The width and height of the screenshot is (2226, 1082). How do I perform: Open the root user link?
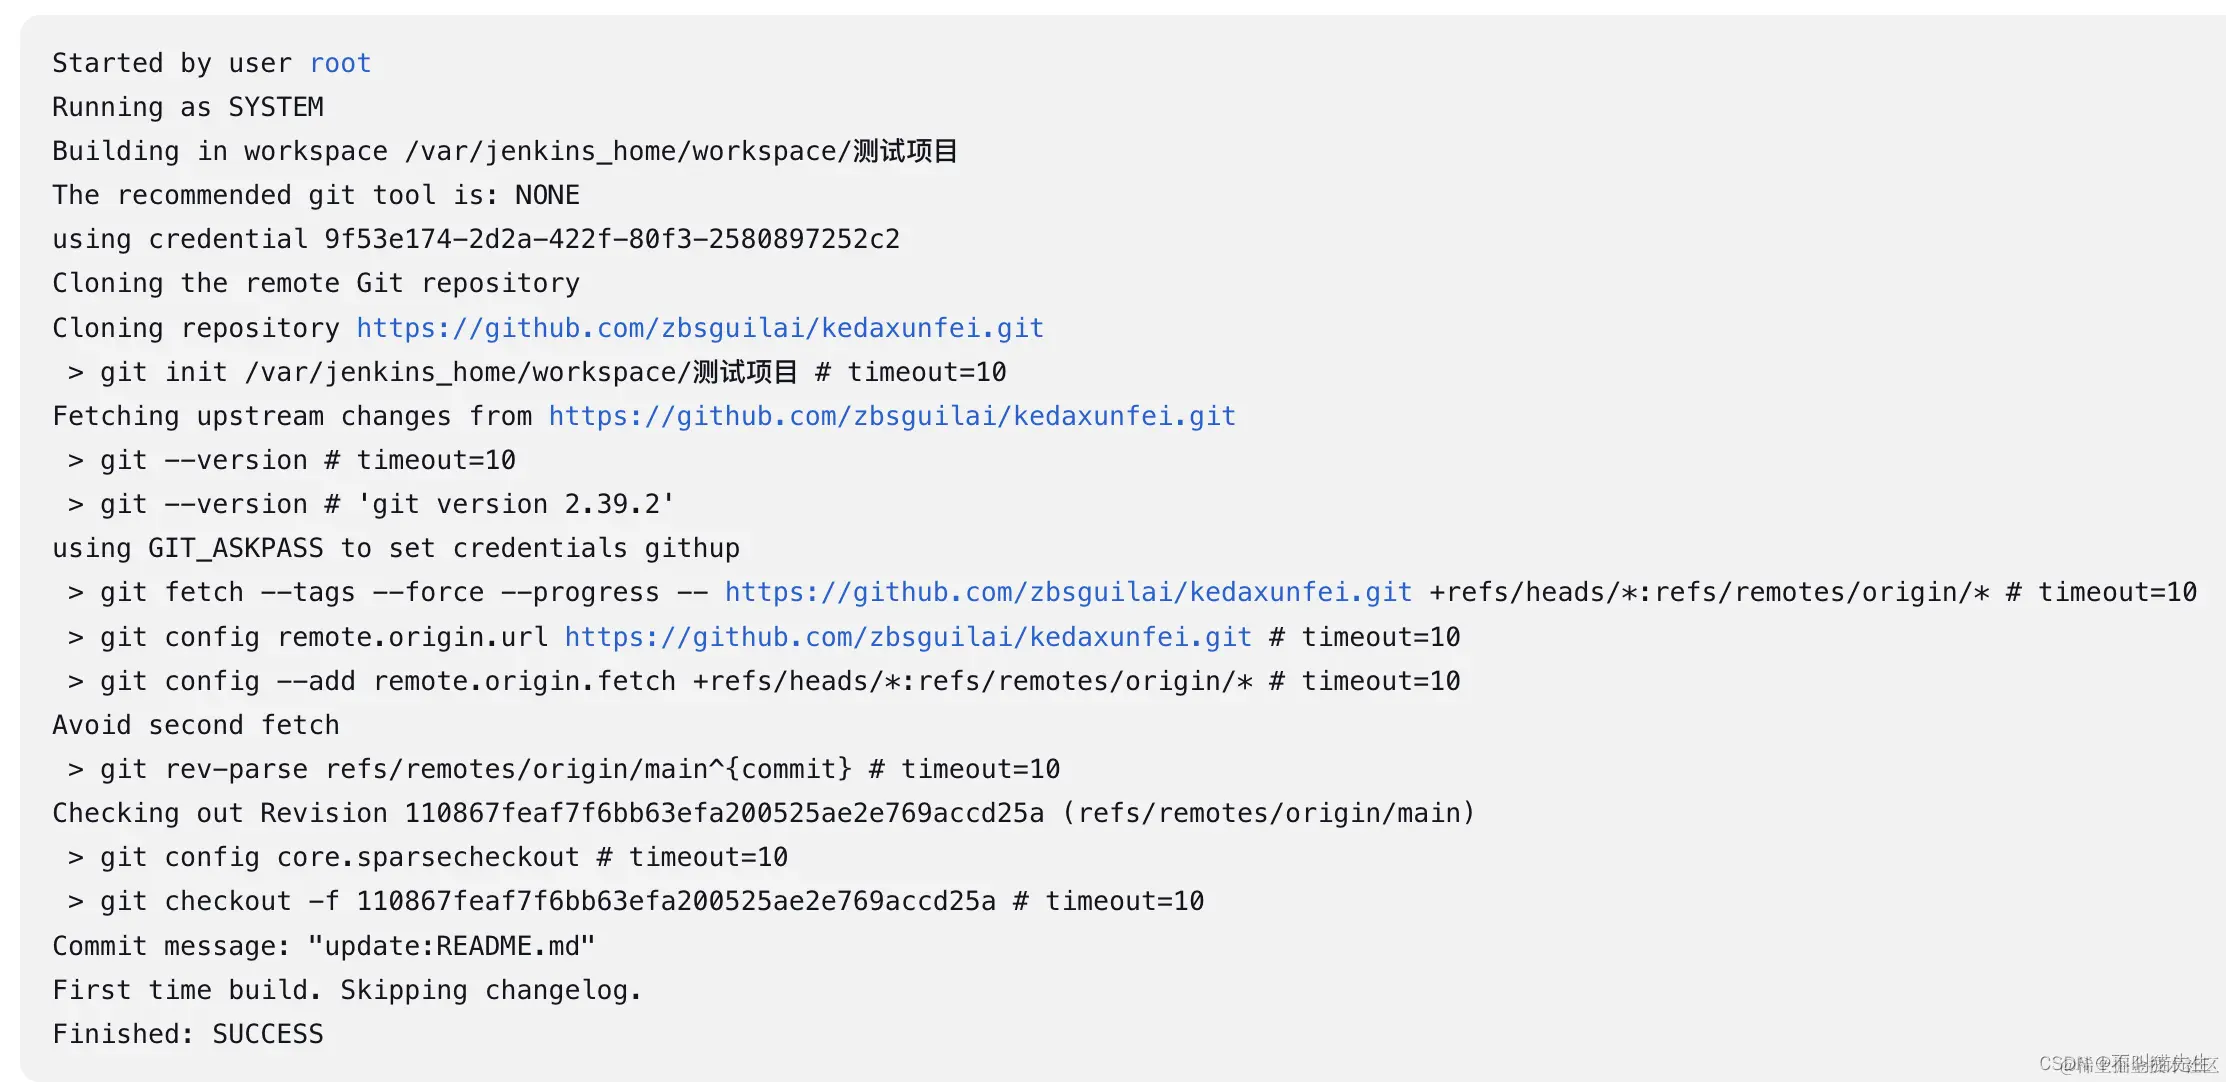click(x=340, y=63)
